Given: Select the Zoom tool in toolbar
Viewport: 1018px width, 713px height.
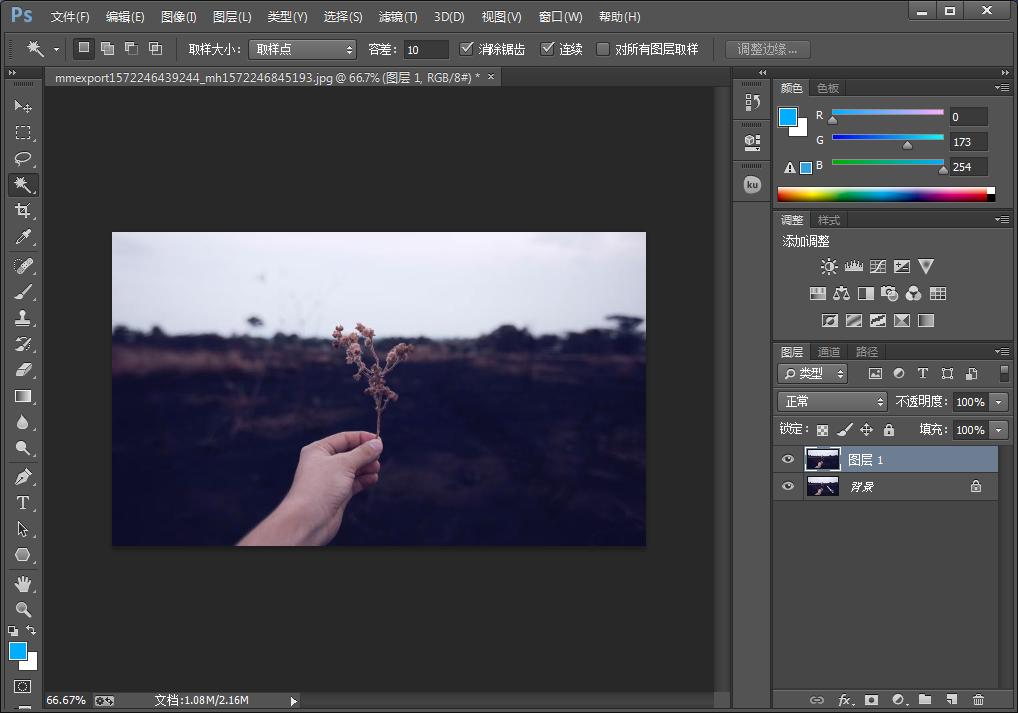Looking at the screenshot, I should tap(22, 609).
